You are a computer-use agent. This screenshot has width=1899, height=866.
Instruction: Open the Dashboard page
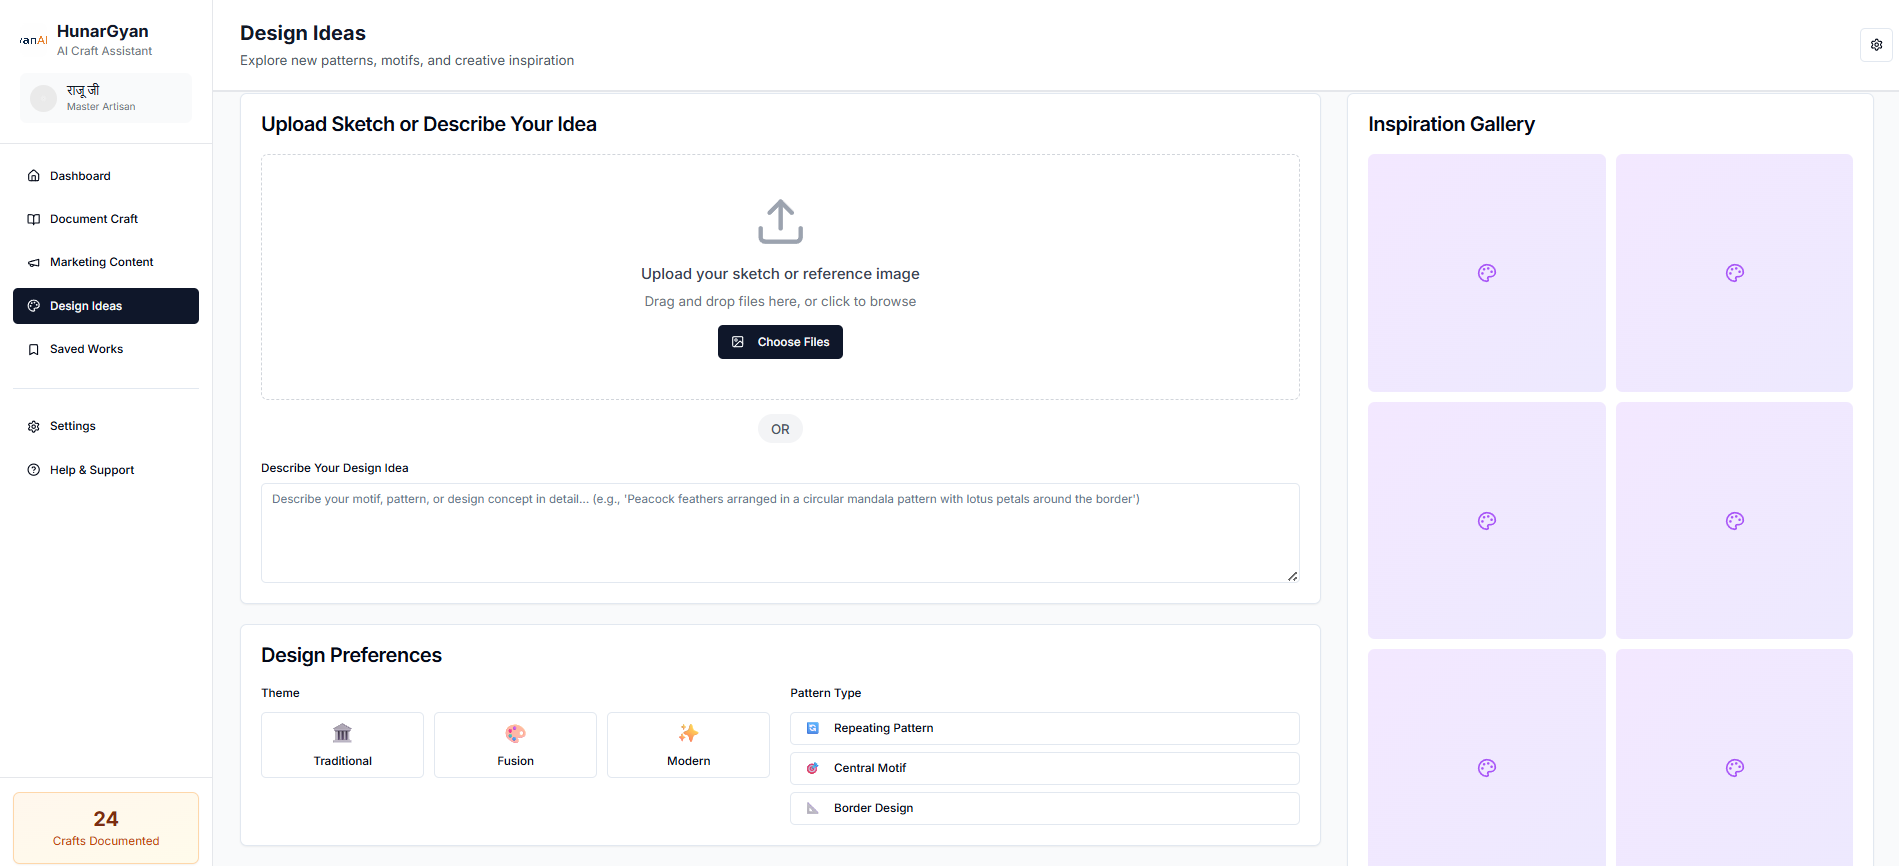click(106, 176)
